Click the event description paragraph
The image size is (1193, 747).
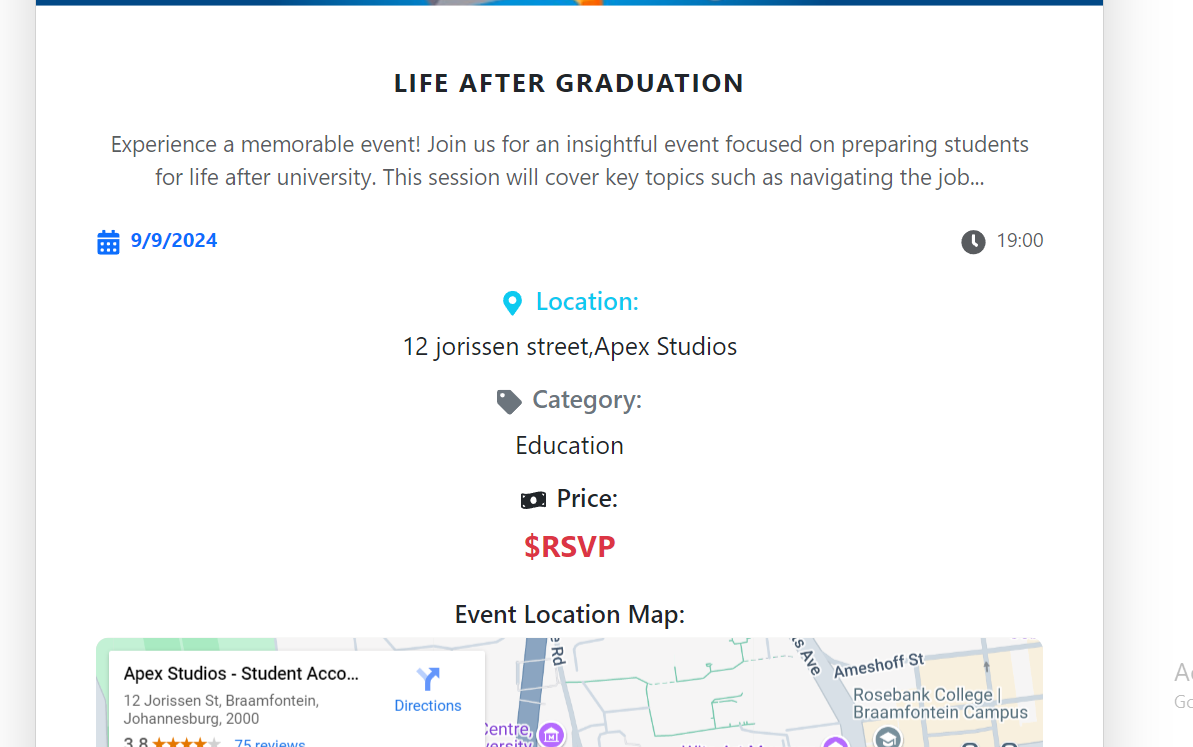click(x=569, y=161)
